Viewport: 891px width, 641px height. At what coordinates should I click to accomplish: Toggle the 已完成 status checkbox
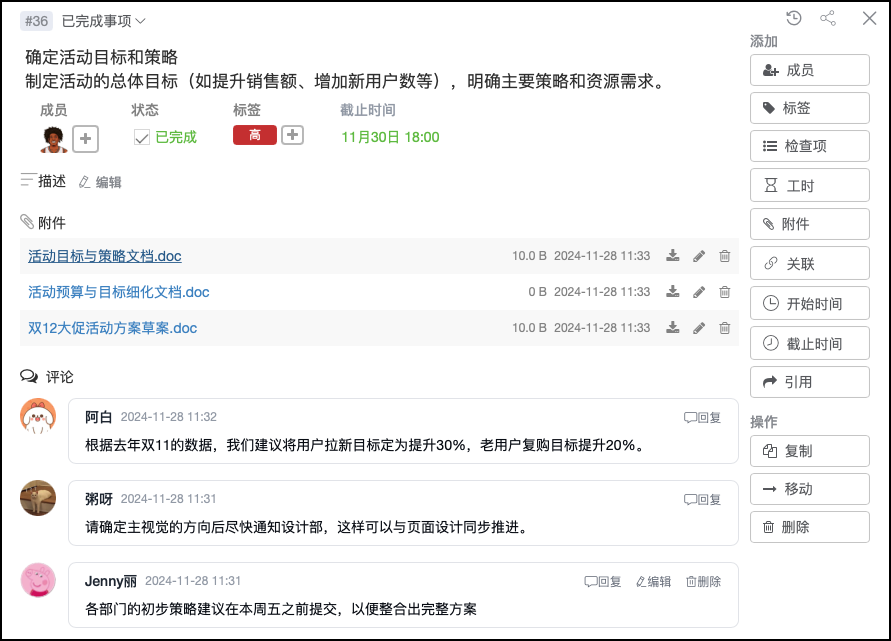(141, 138)
